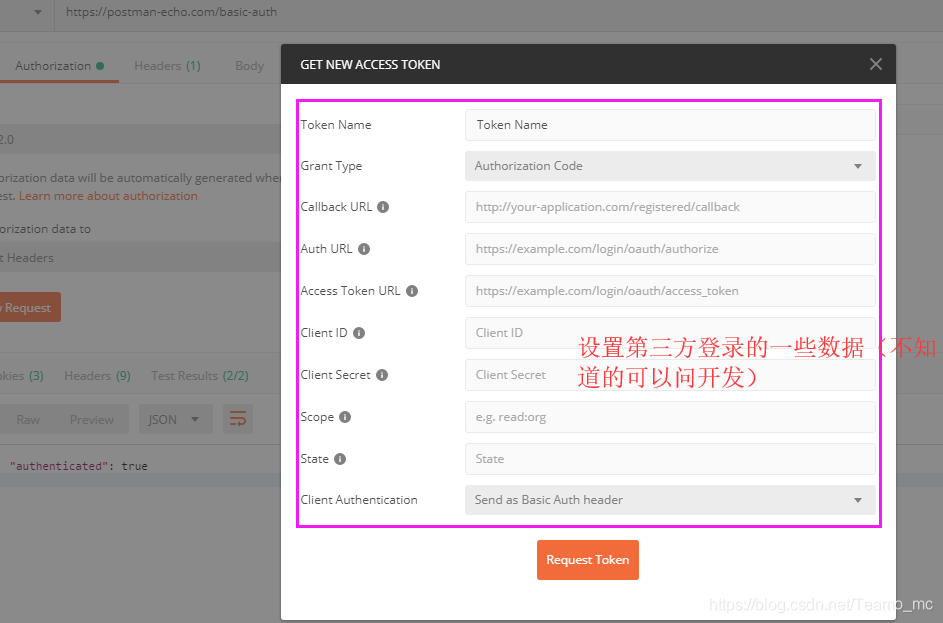Open the Learn more about authorization link
The width and height of the screenshot is (943, 623).
[108, 196]
